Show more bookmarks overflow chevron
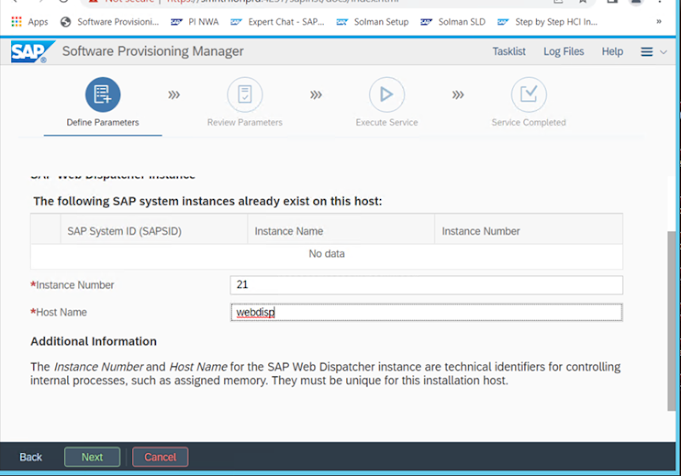Image resolution: width=681 pixels, height=476 pixels. tap(659, 21)
